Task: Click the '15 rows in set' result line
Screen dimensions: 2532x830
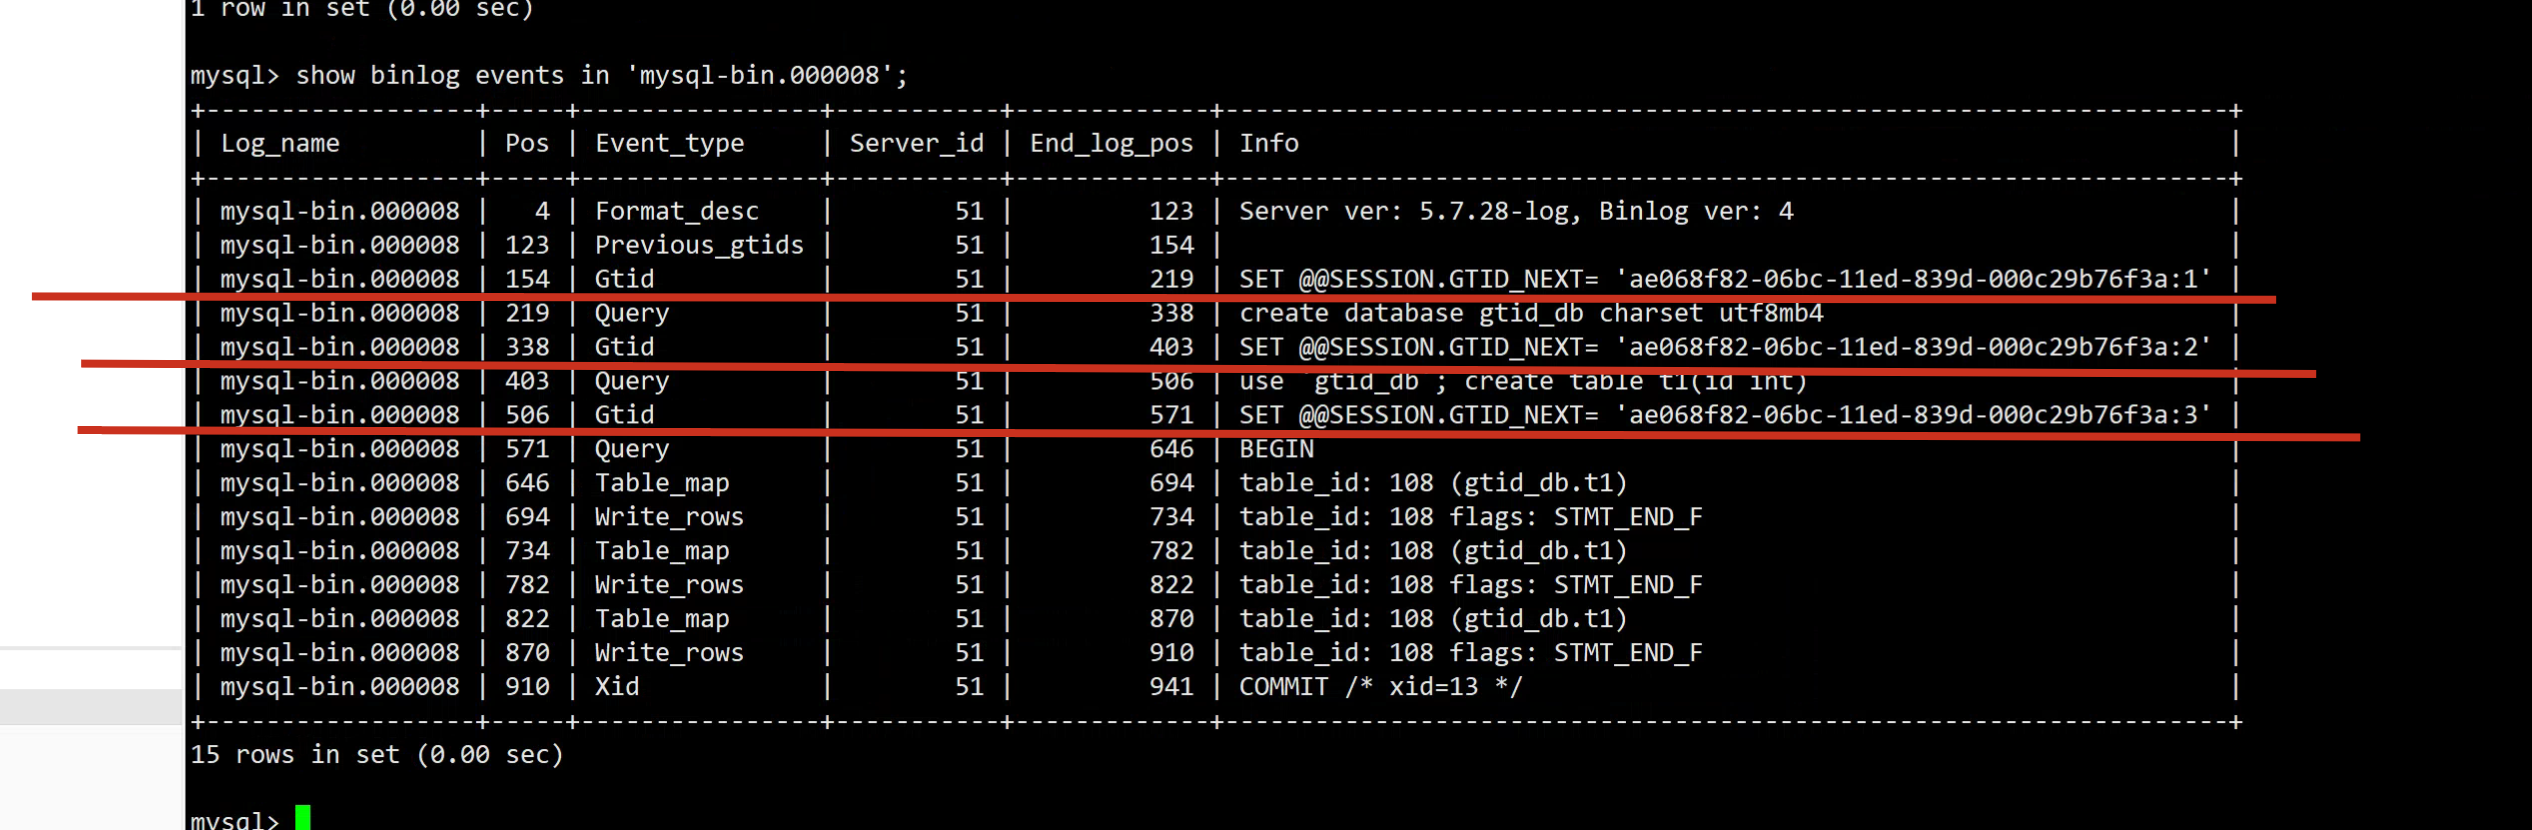Action: tap(377, 755)
